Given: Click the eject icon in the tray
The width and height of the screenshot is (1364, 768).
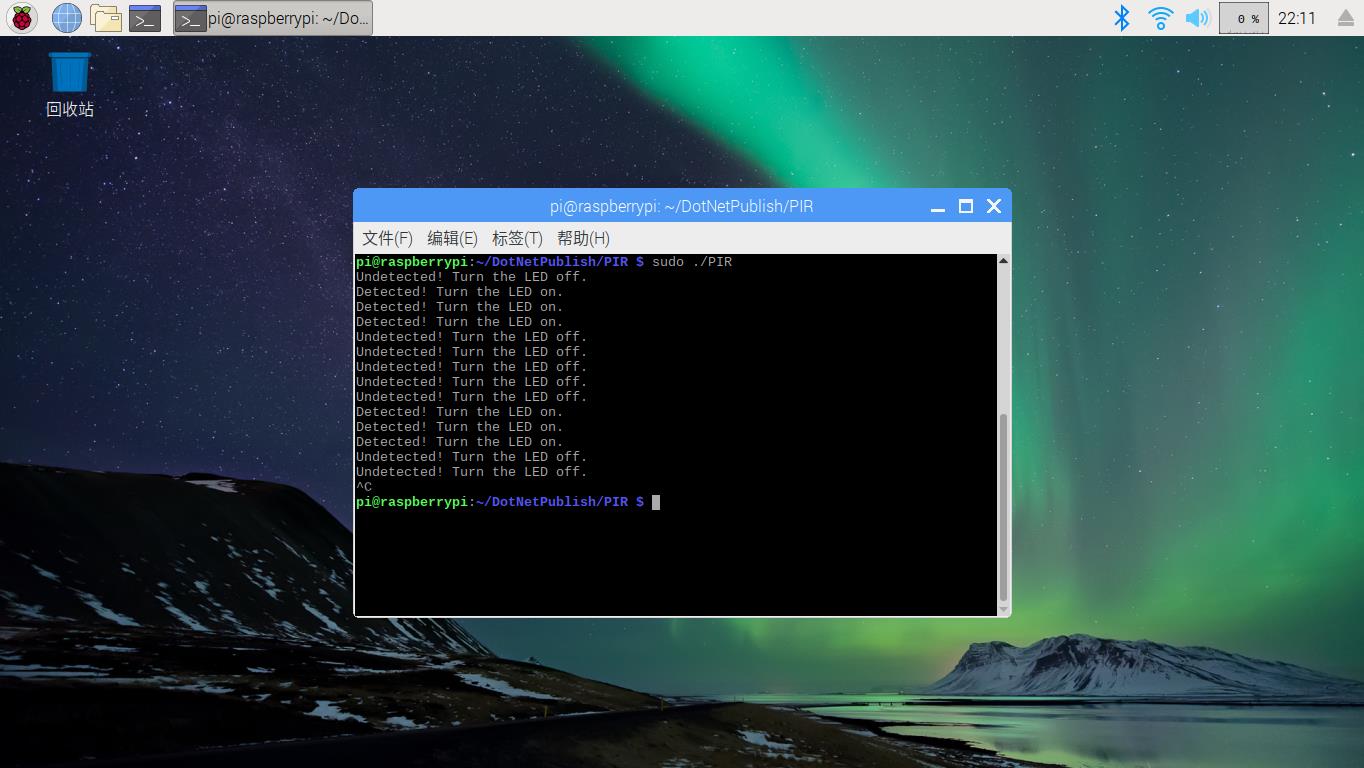Looking at the screenshot, I should 1345,18.
